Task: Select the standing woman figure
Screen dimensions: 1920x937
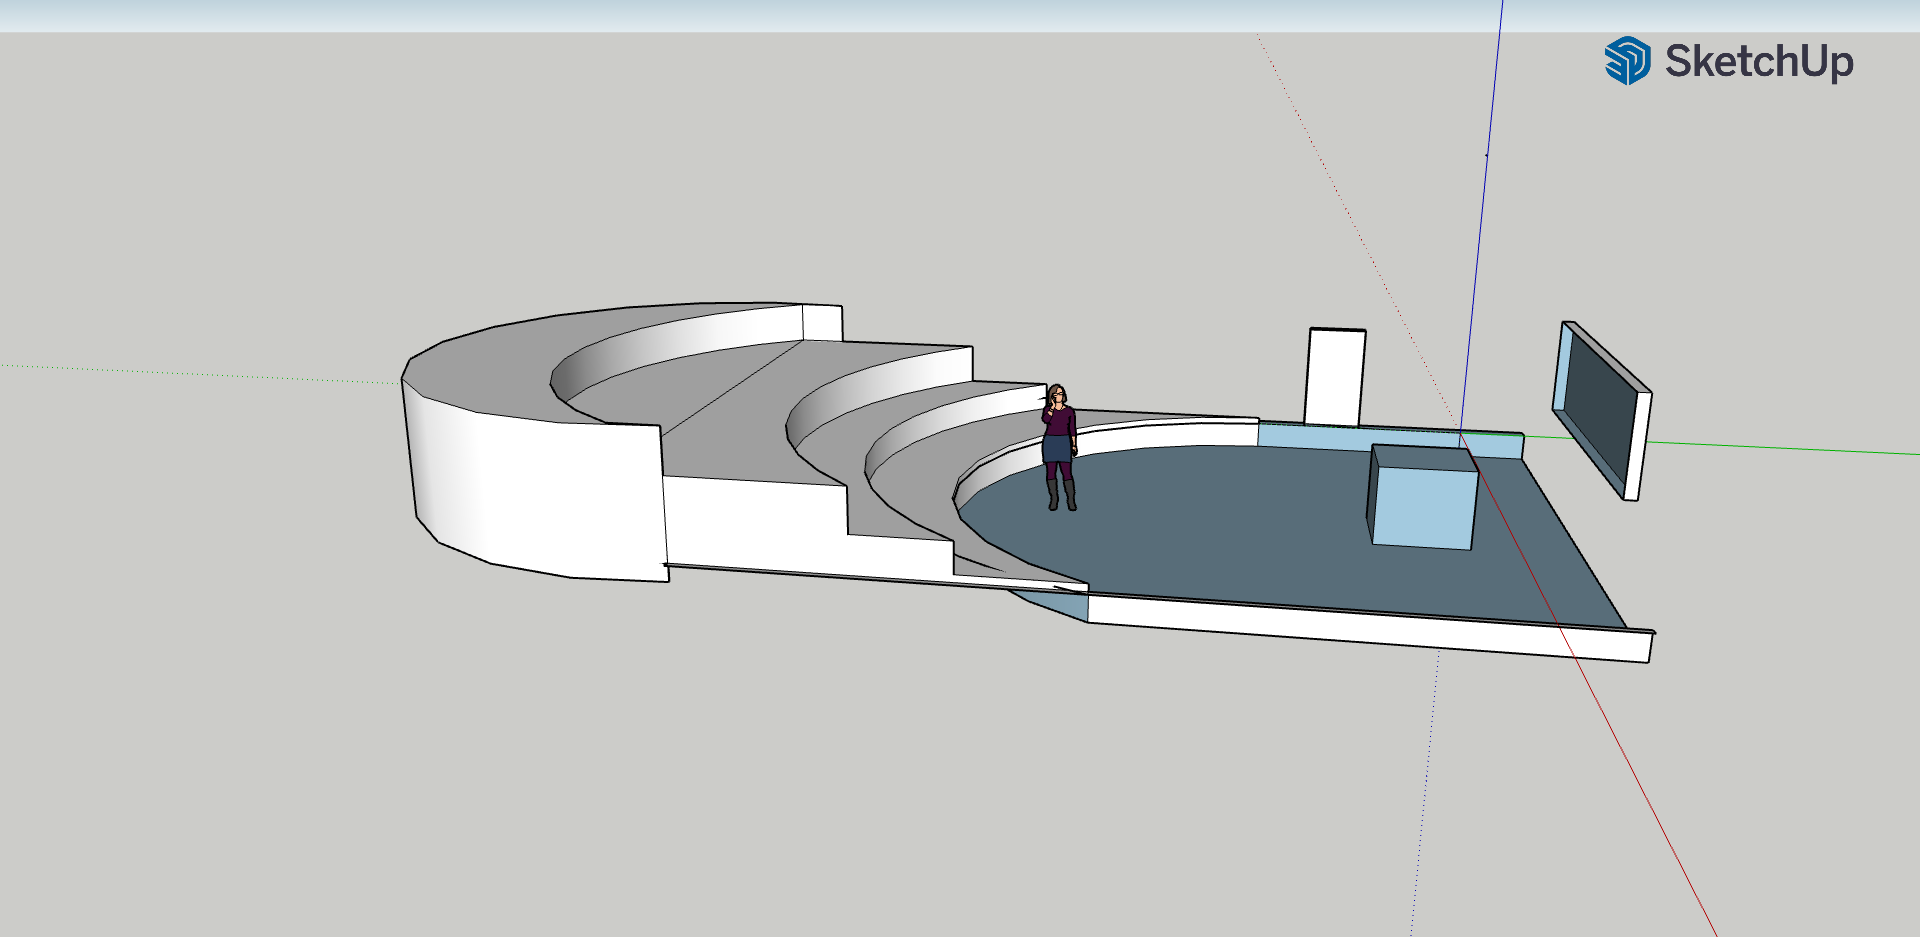Action: (x=1059, y=441)
